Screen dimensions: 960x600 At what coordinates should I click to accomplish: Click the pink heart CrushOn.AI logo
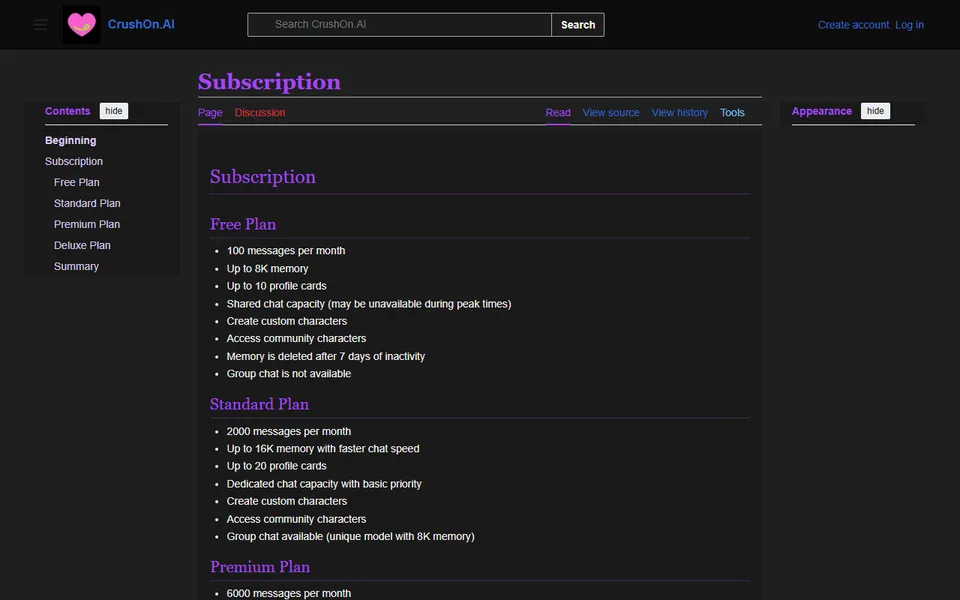pyautogui.click(x=81, y=24)
